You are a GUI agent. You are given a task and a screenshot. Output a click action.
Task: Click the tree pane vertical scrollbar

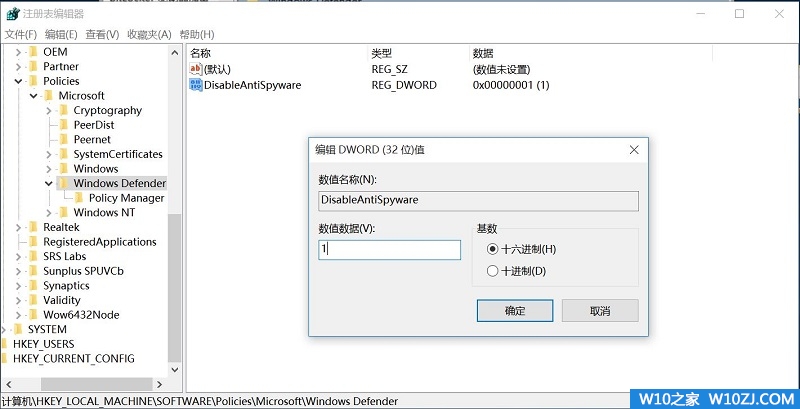tap(175, 280)
